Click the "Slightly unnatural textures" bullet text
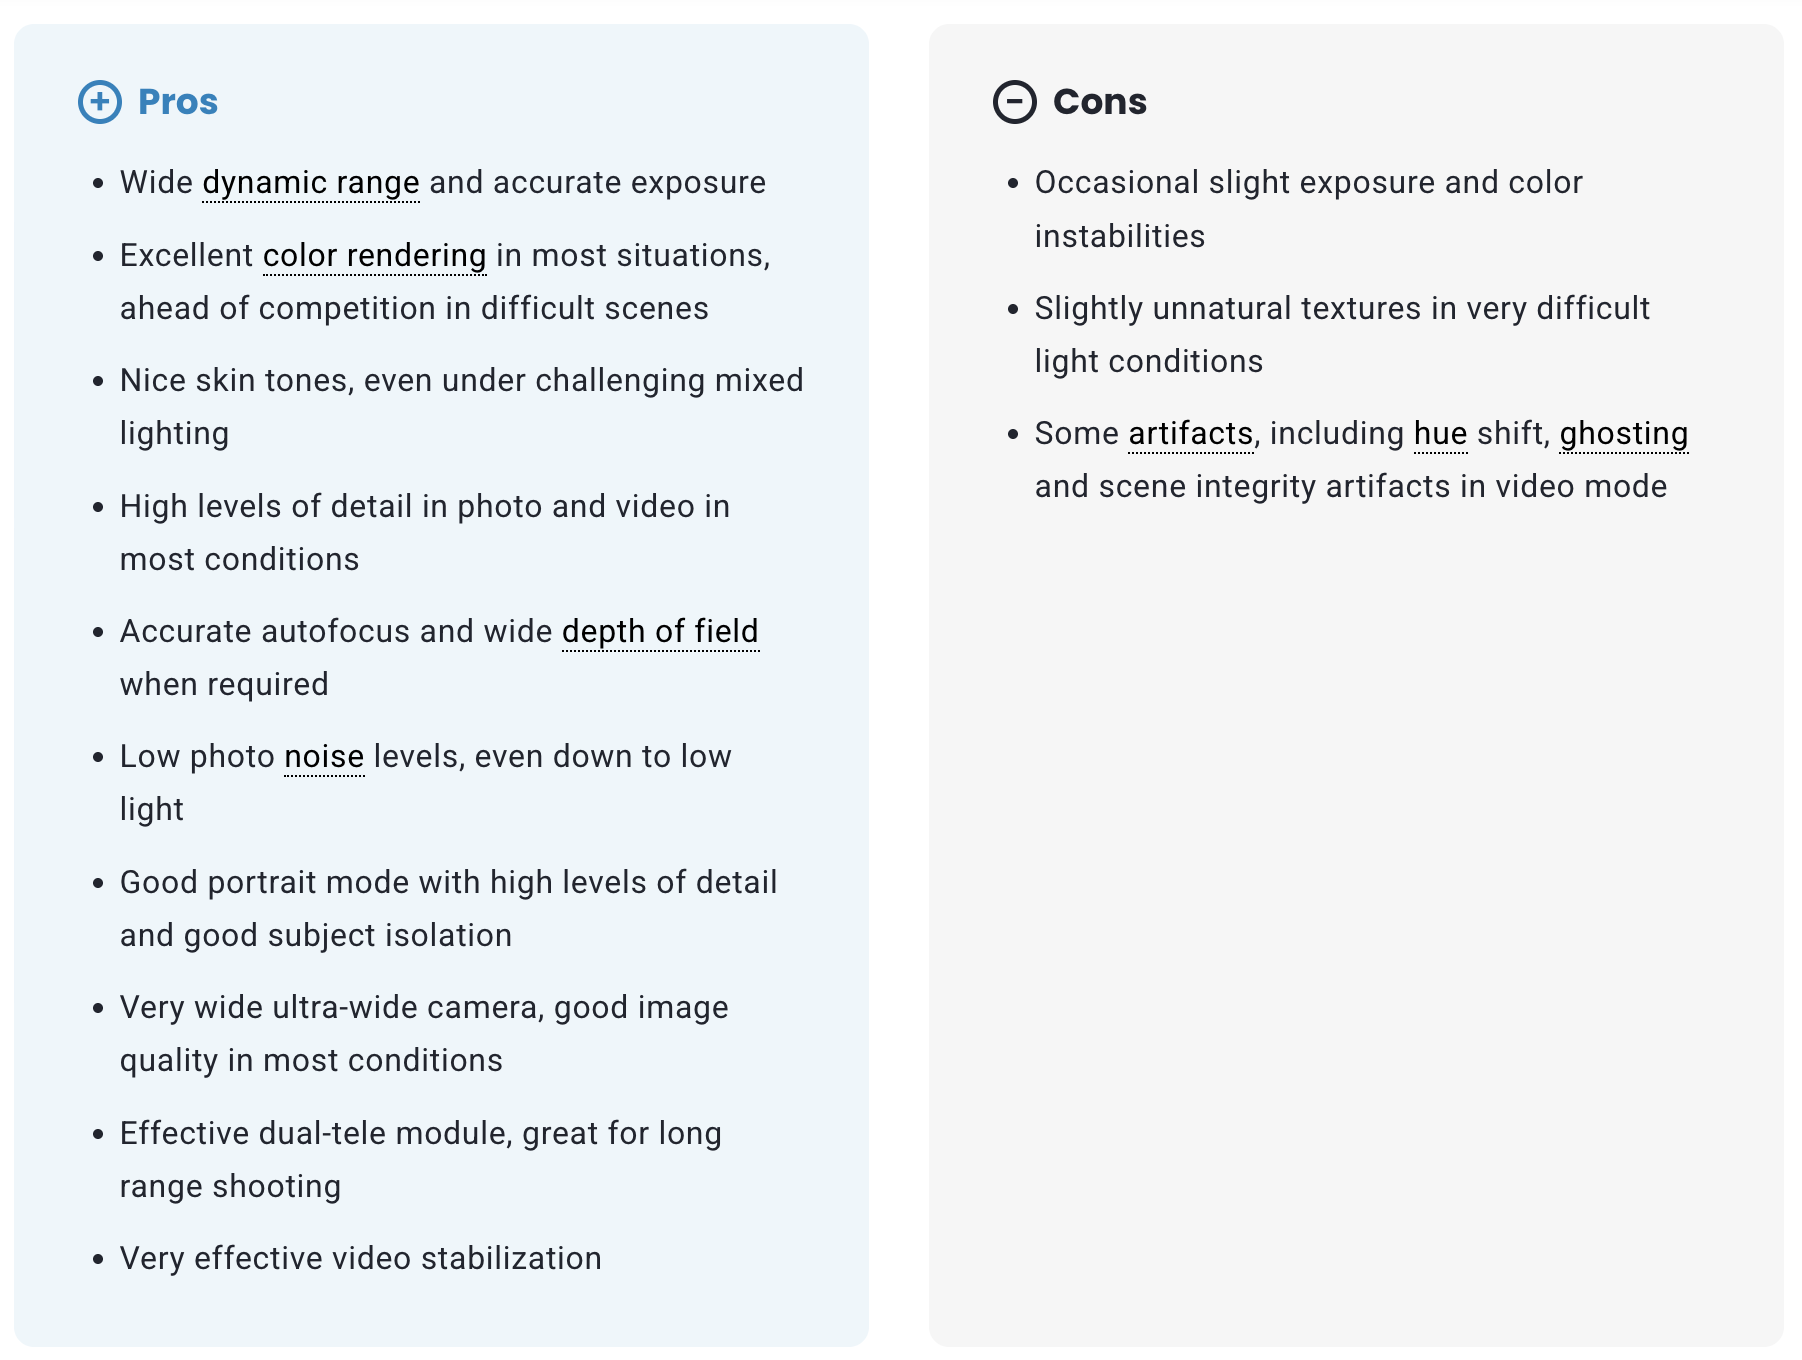 point(1341,309)
